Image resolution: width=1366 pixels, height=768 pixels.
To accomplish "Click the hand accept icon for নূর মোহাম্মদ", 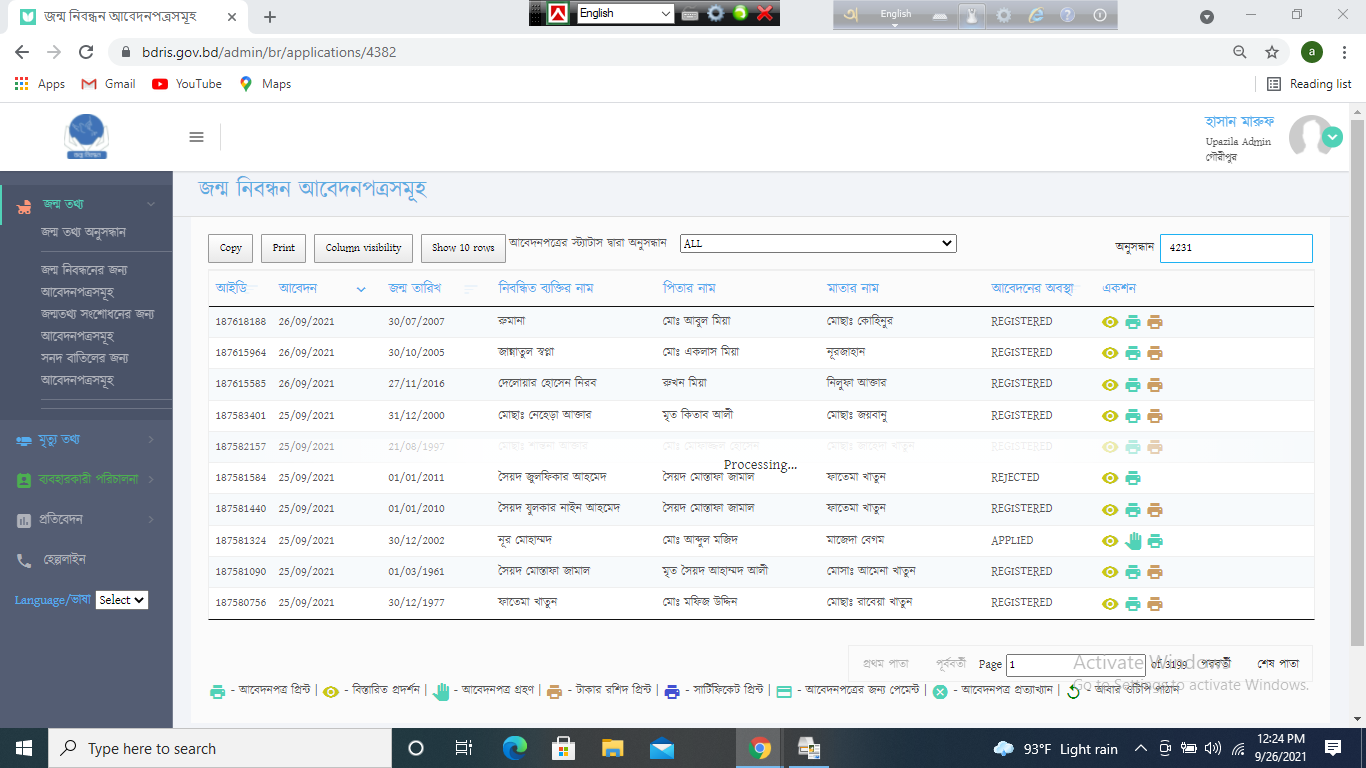I will 1133,541.
